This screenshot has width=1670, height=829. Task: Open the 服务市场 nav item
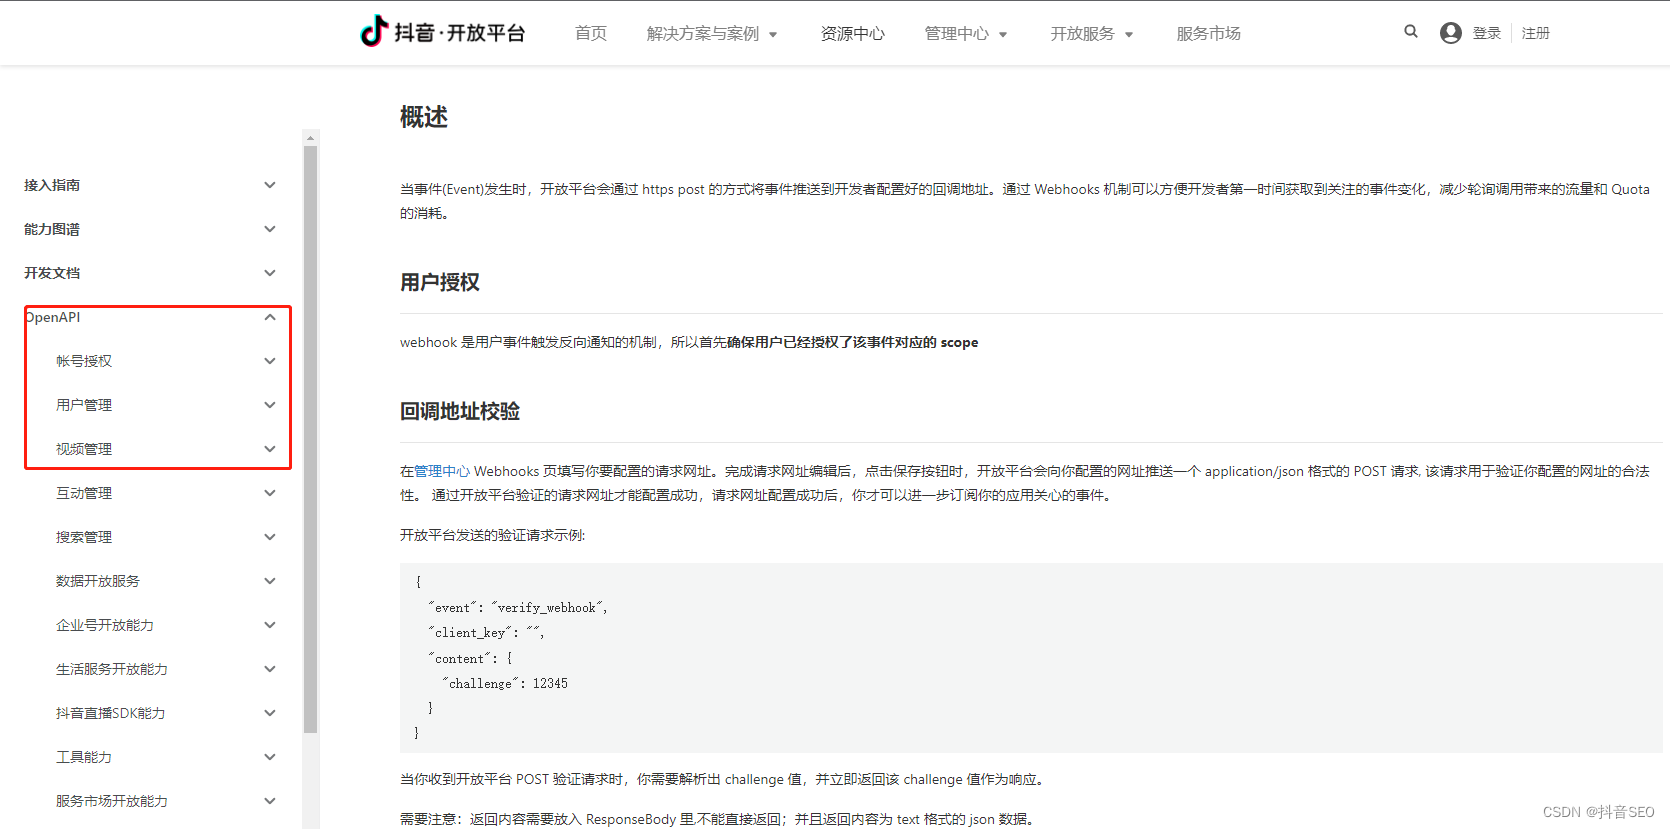1208,33
